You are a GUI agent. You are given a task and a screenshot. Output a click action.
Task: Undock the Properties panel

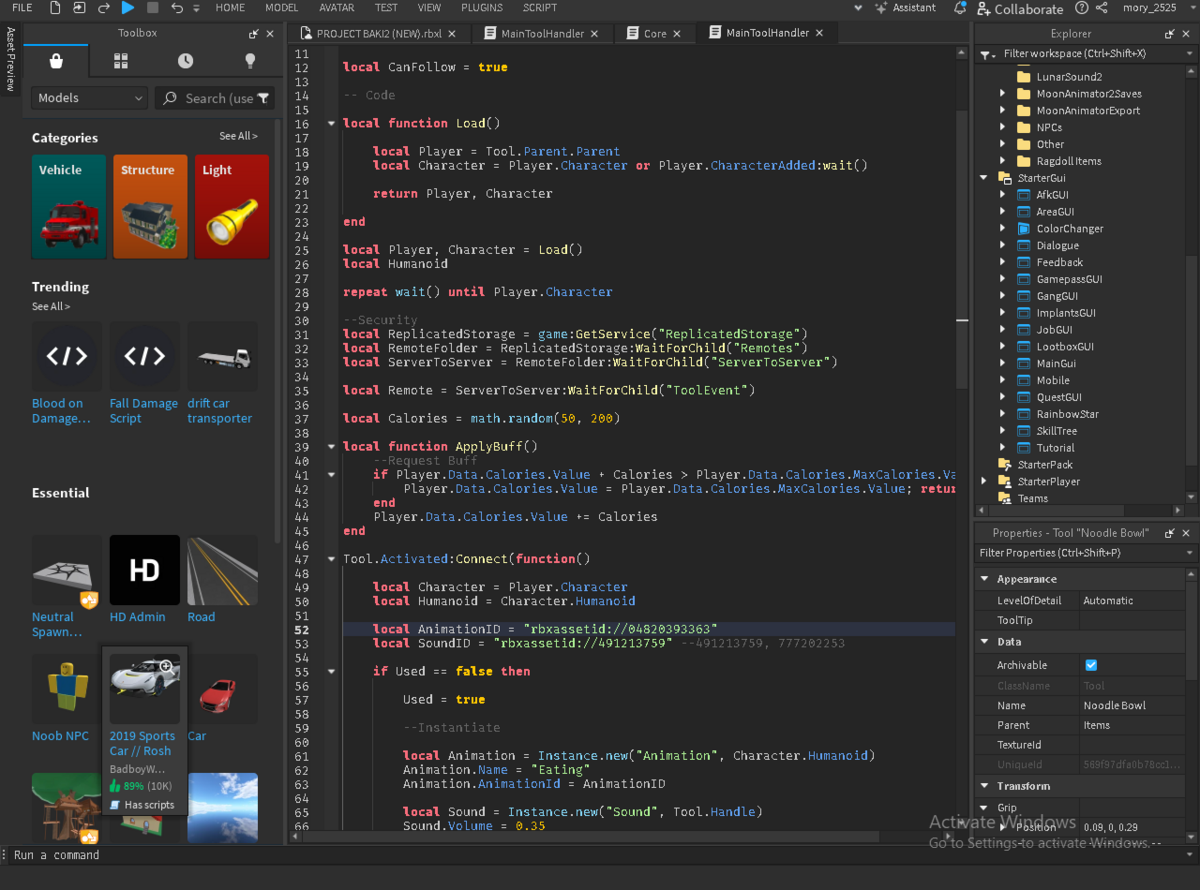(1168, 533)
